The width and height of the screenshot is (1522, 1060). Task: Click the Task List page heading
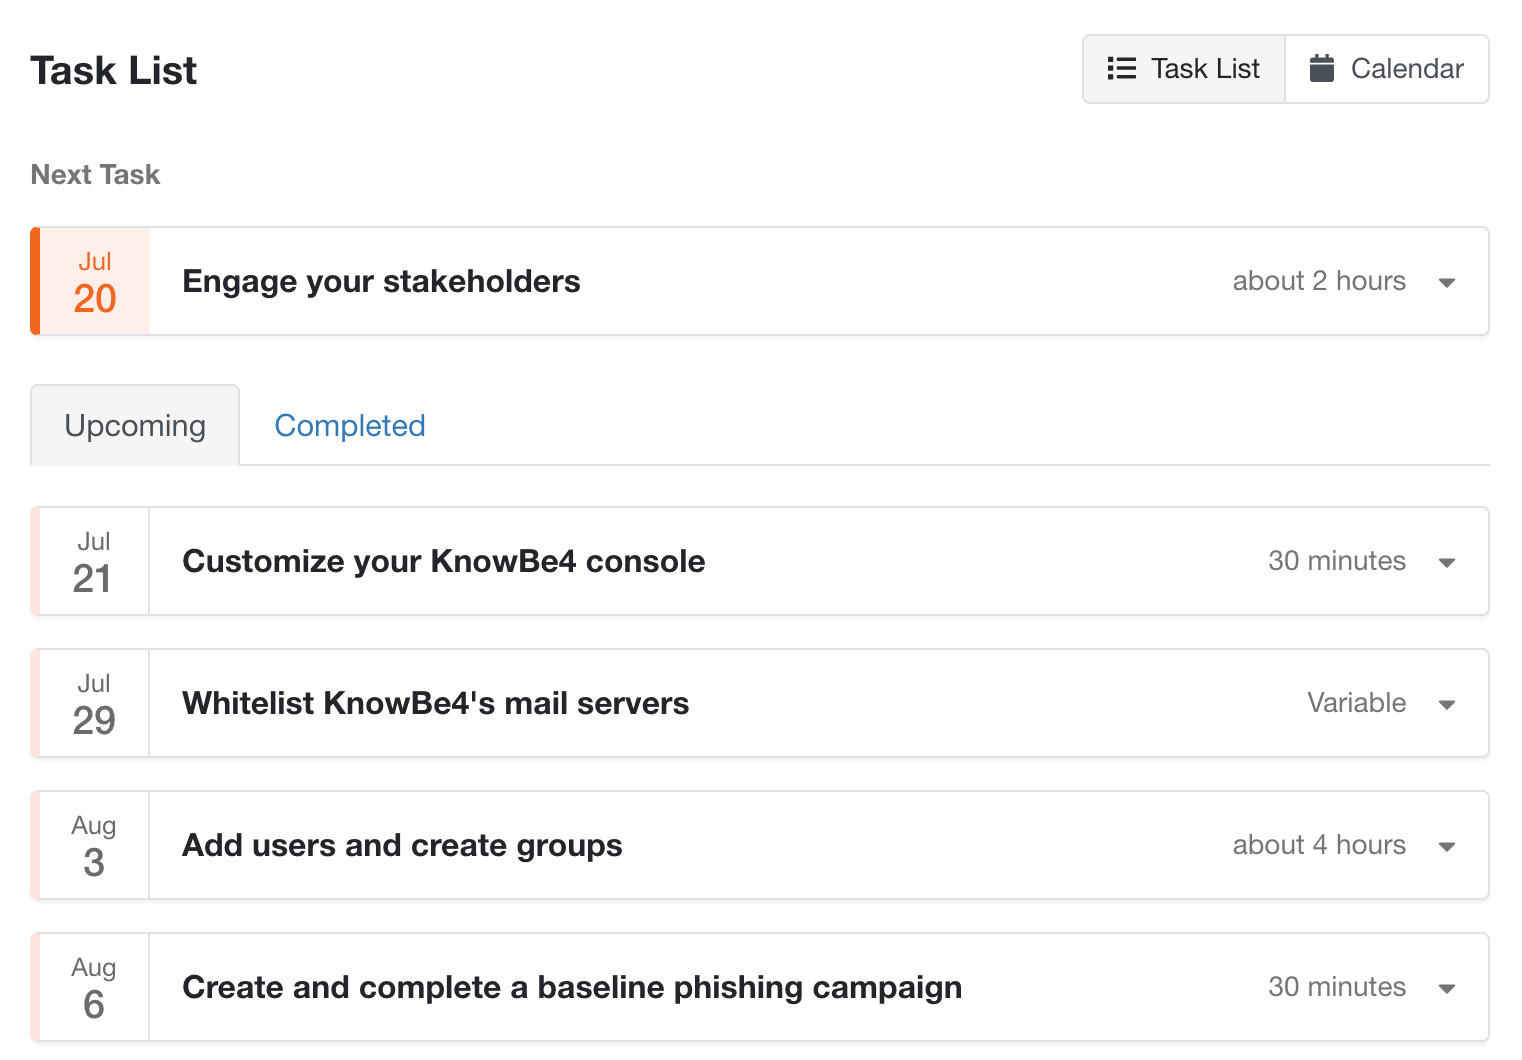pyautogui.click(x=114, y=71)
